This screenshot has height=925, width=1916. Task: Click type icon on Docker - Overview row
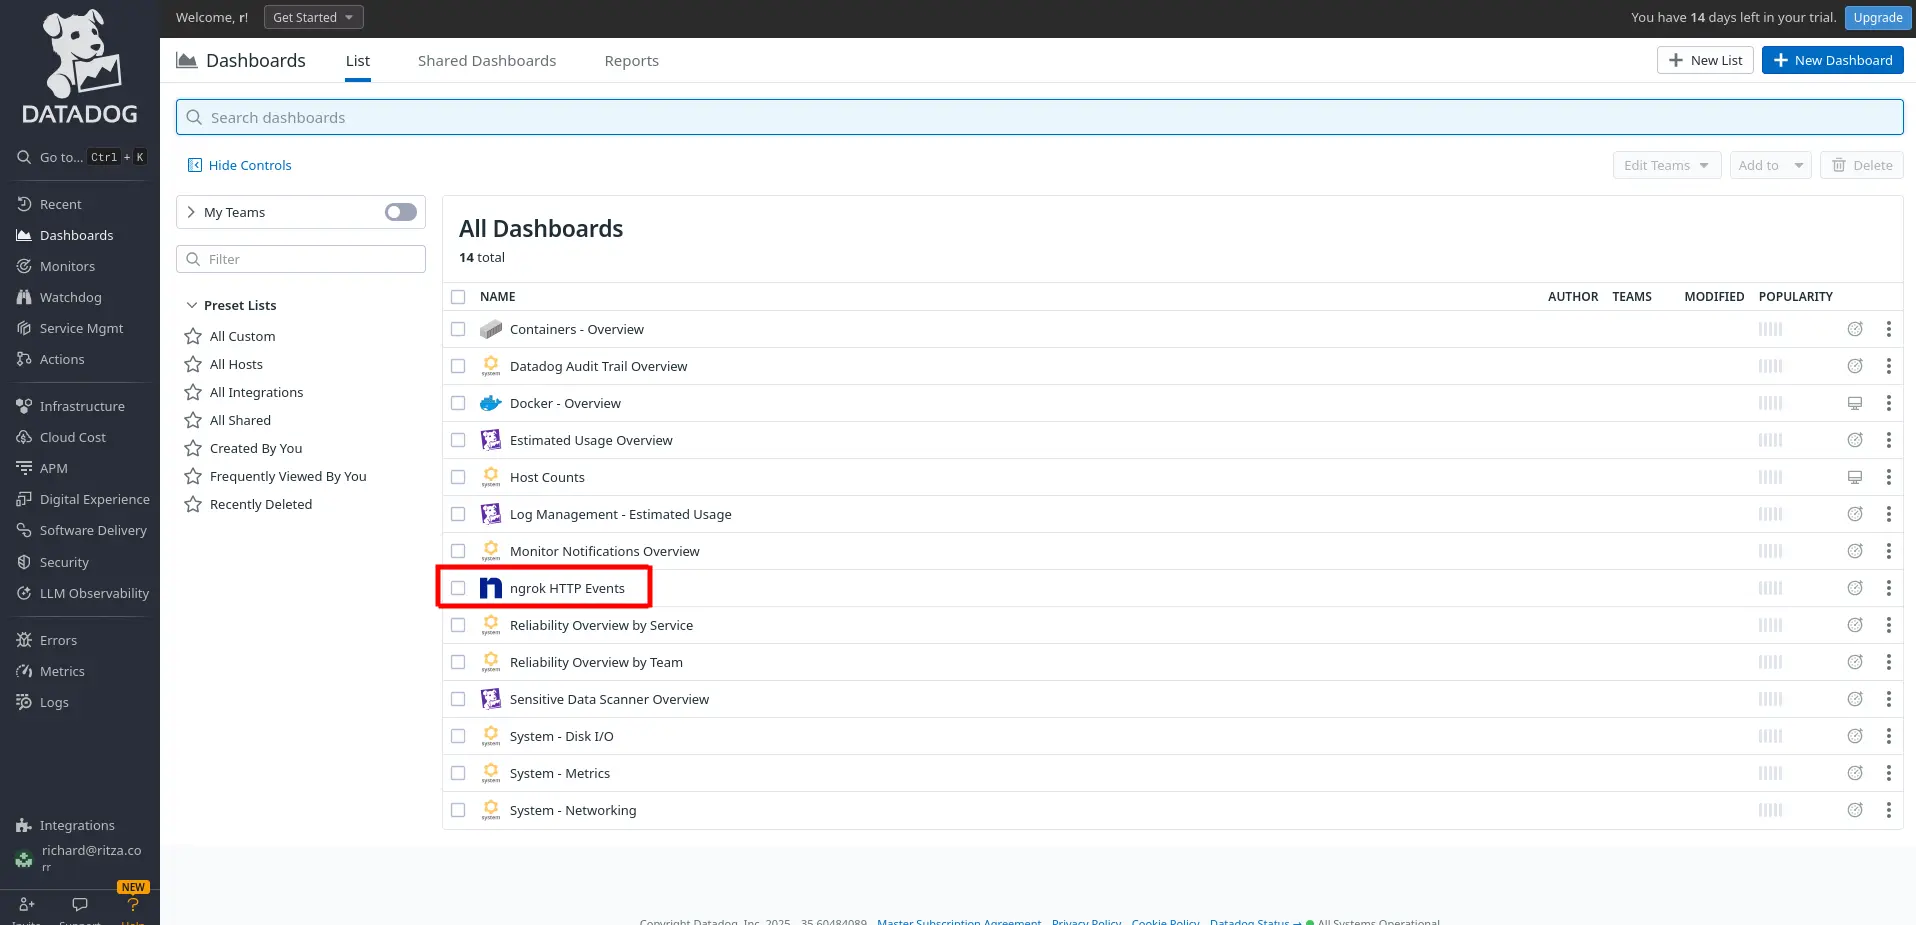coord(1855,403)
